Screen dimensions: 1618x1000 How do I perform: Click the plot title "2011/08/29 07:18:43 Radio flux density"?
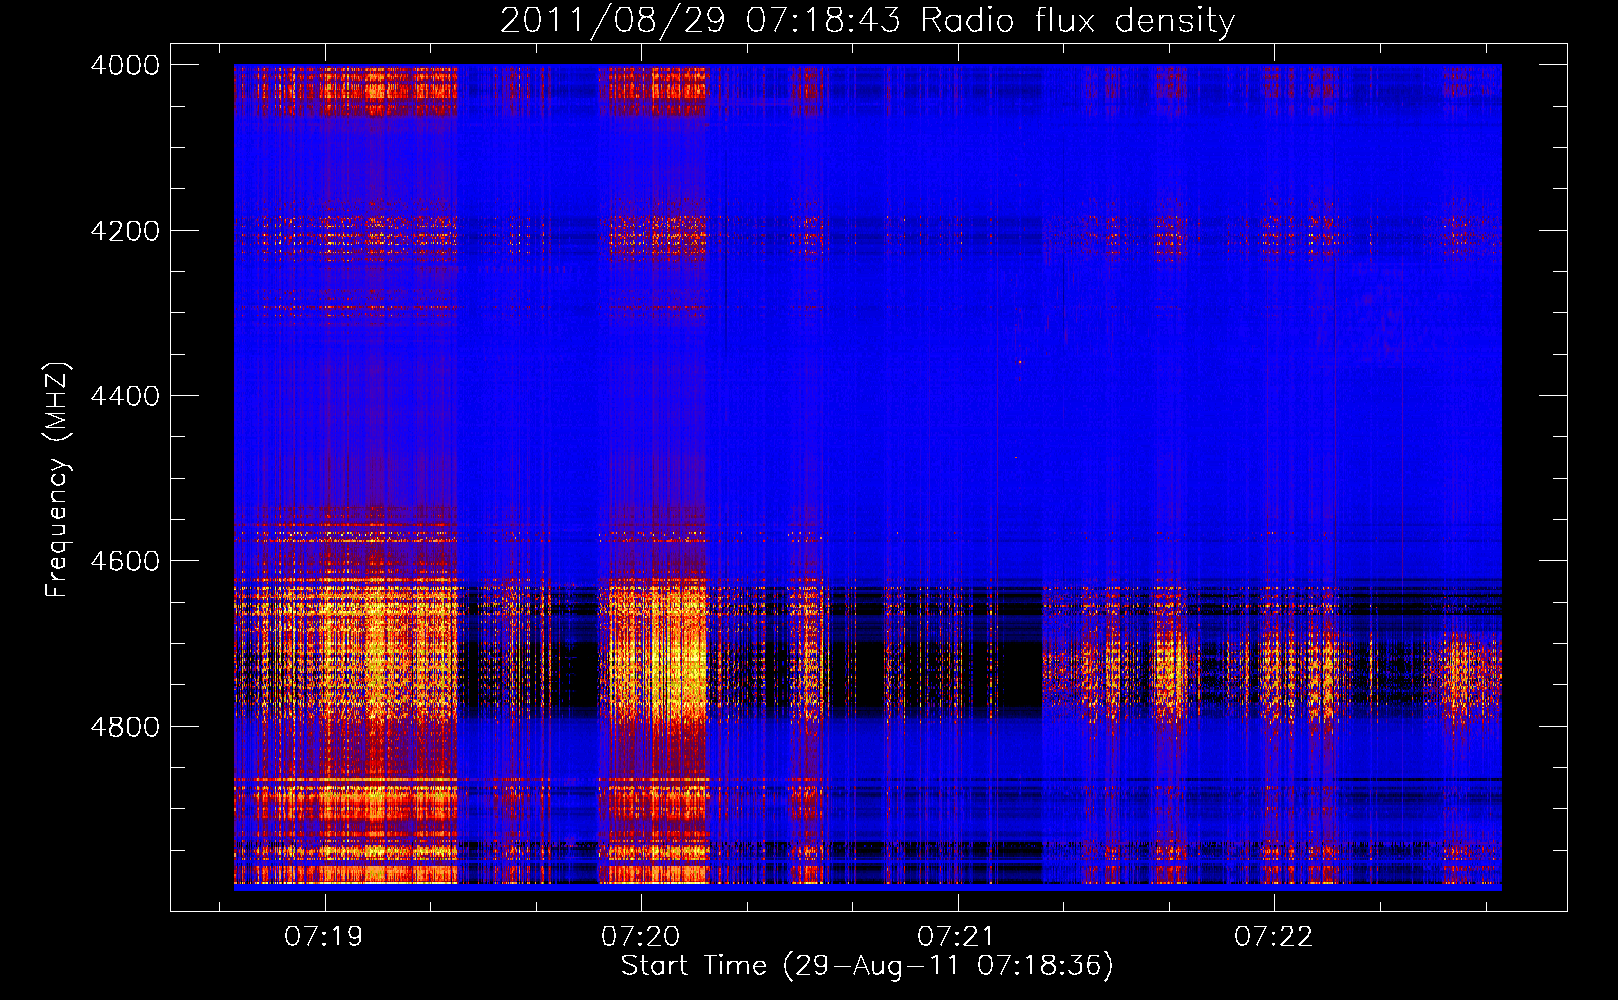(x=867, y=20)
